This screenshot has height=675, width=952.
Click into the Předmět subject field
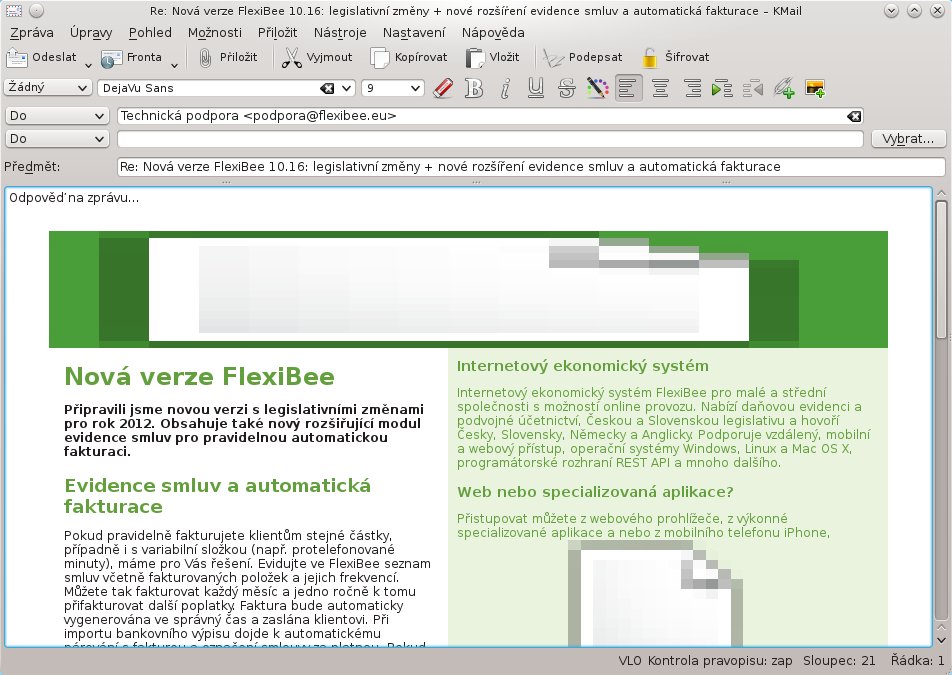(x=530, y=167)
